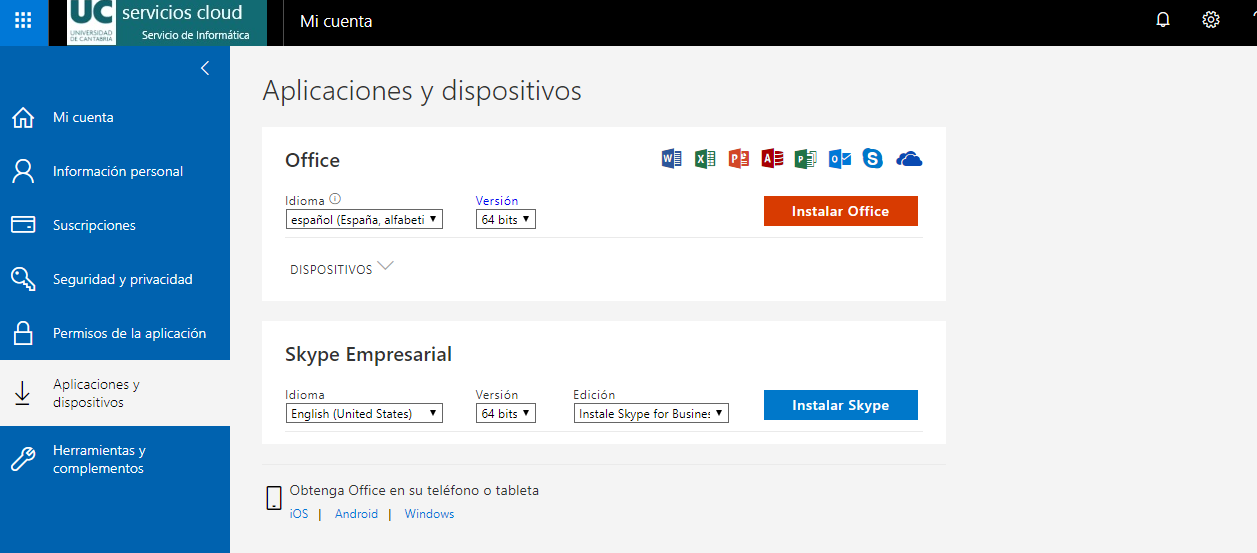Open the notifications bell
1257x553 pixels.
[1163, 20]
